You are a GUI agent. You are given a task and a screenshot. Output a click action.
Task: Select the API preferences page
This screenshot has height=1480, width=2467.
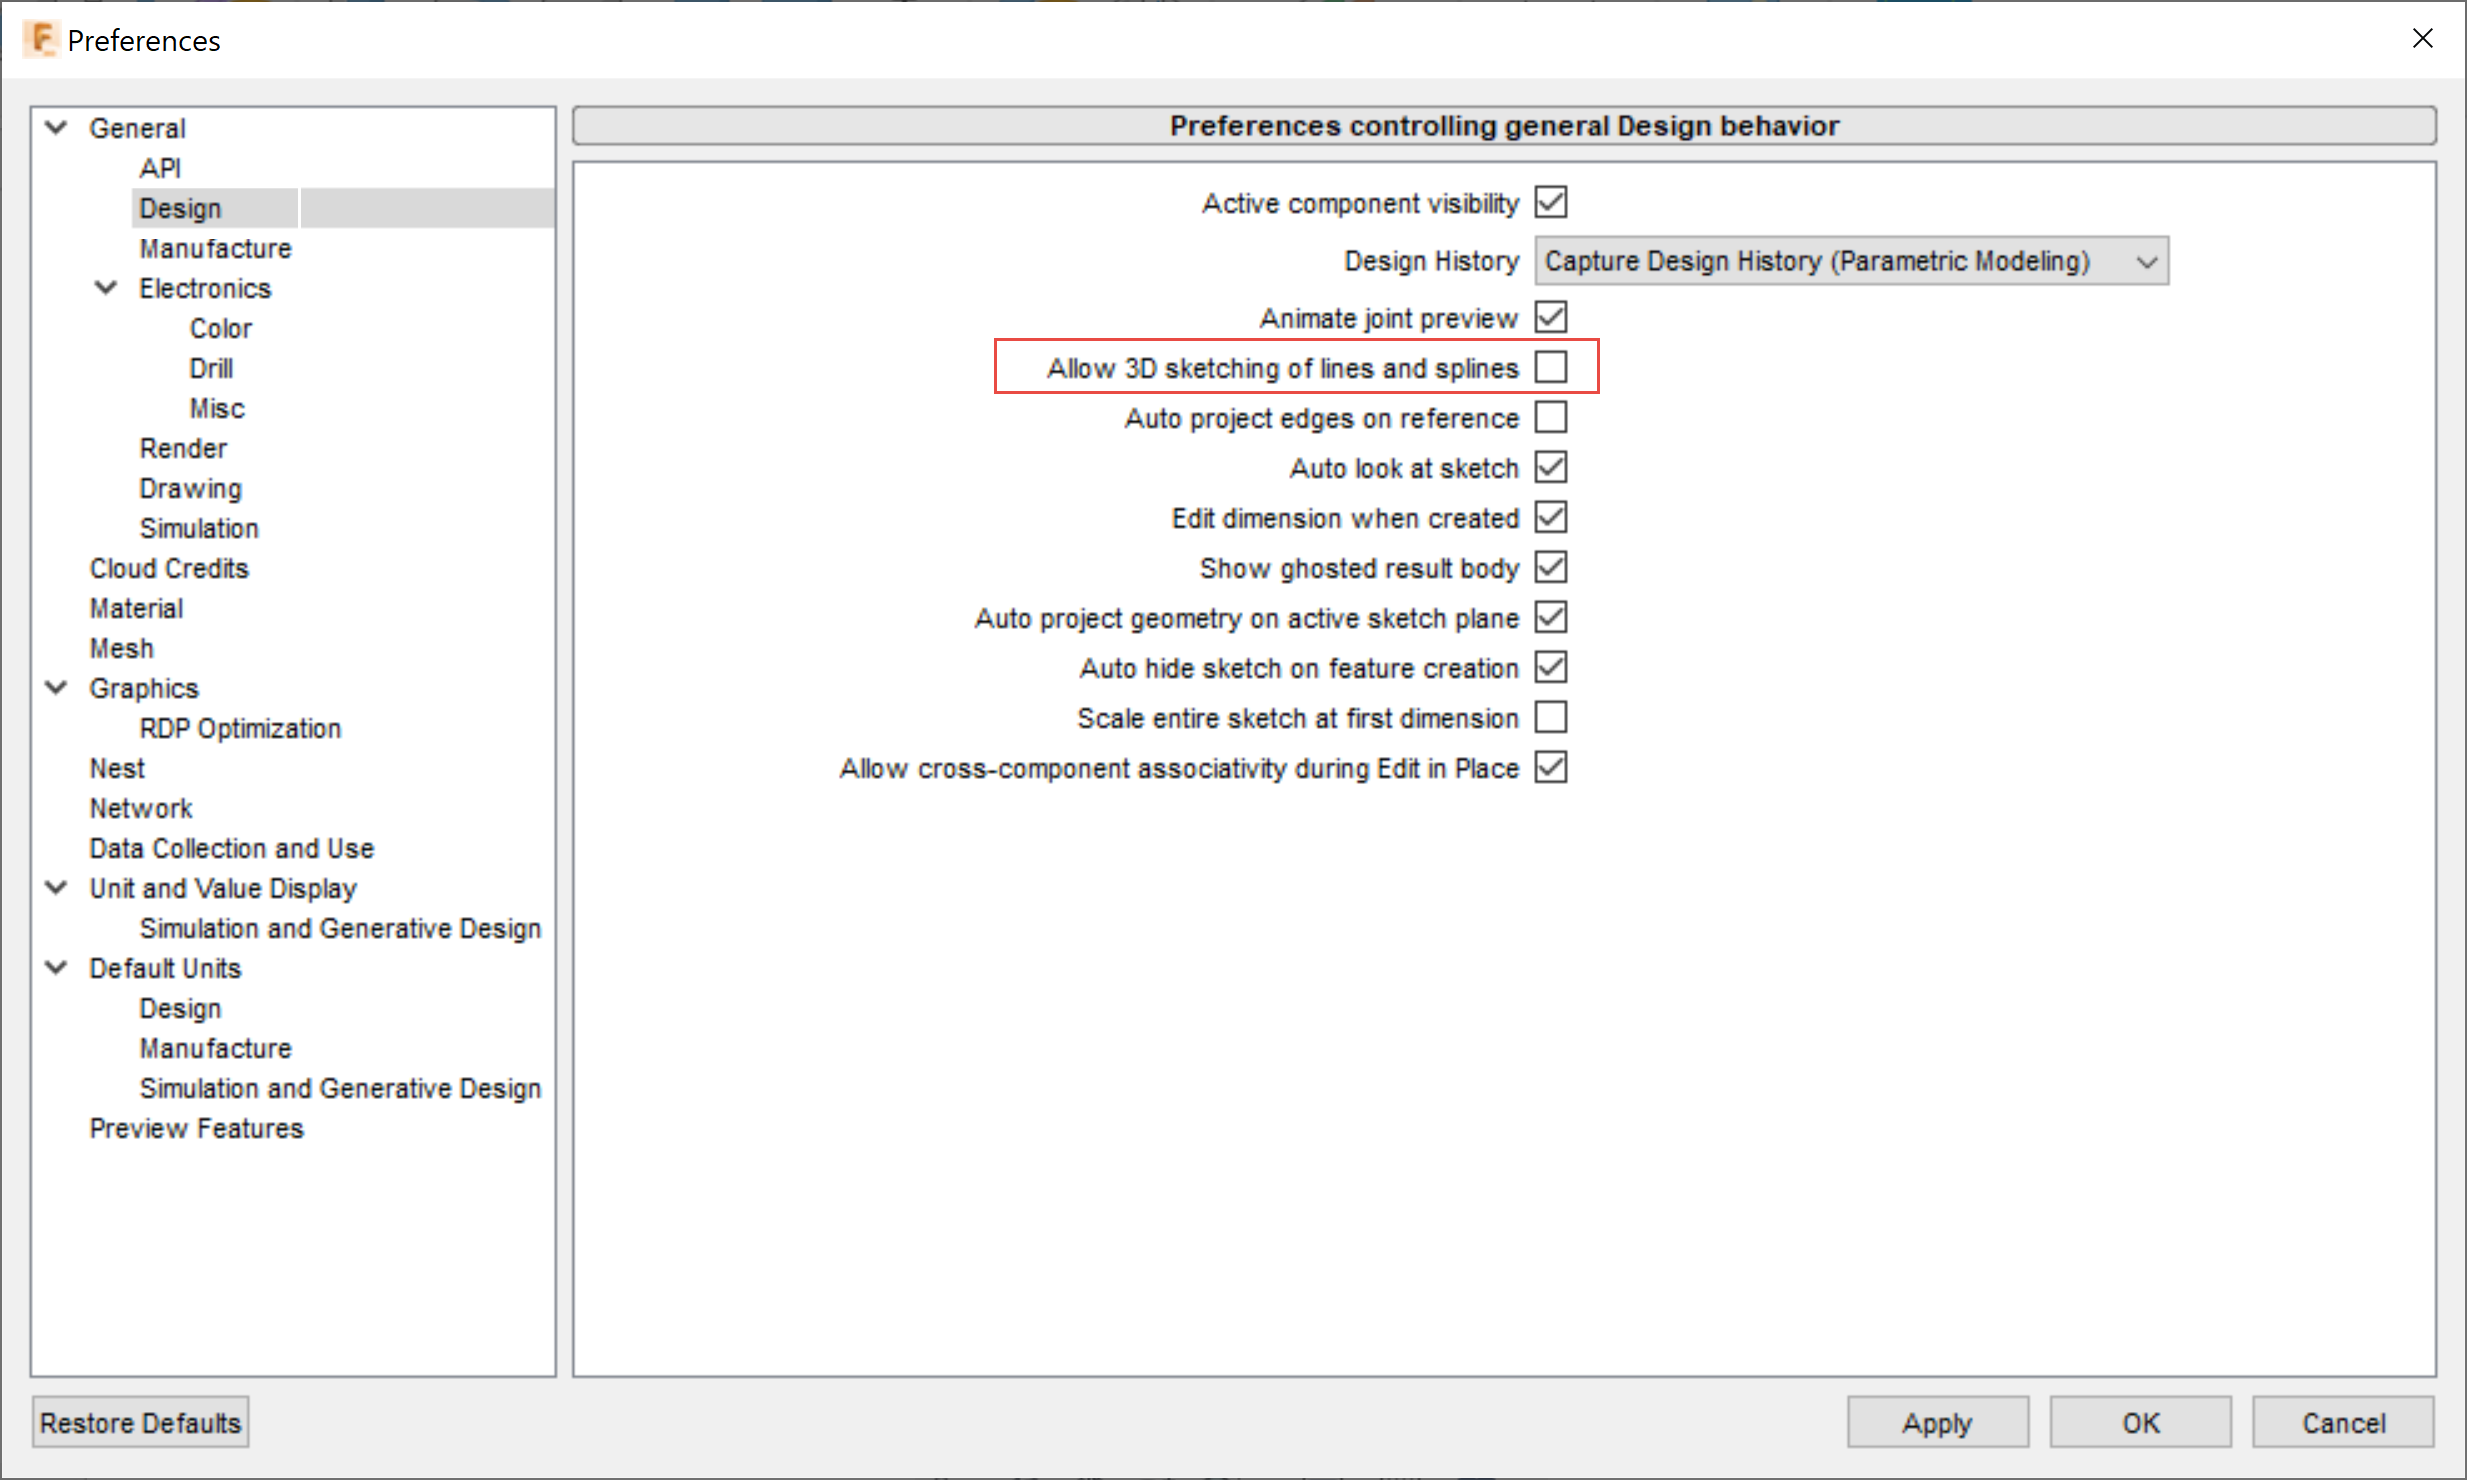pyautogui.click(x=160, y=168)
